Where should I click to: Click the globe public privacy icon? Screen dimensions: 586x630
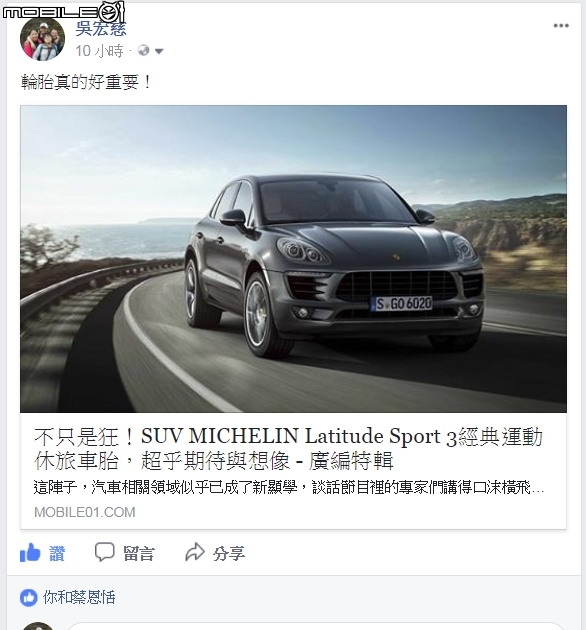[143, 51]
